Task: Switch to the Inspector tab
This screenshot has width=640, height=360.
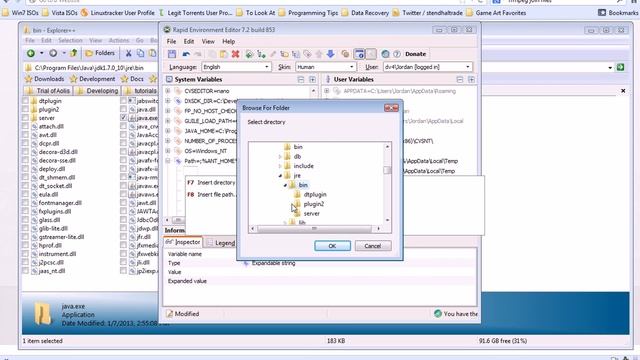Action: tap(183, 242)
